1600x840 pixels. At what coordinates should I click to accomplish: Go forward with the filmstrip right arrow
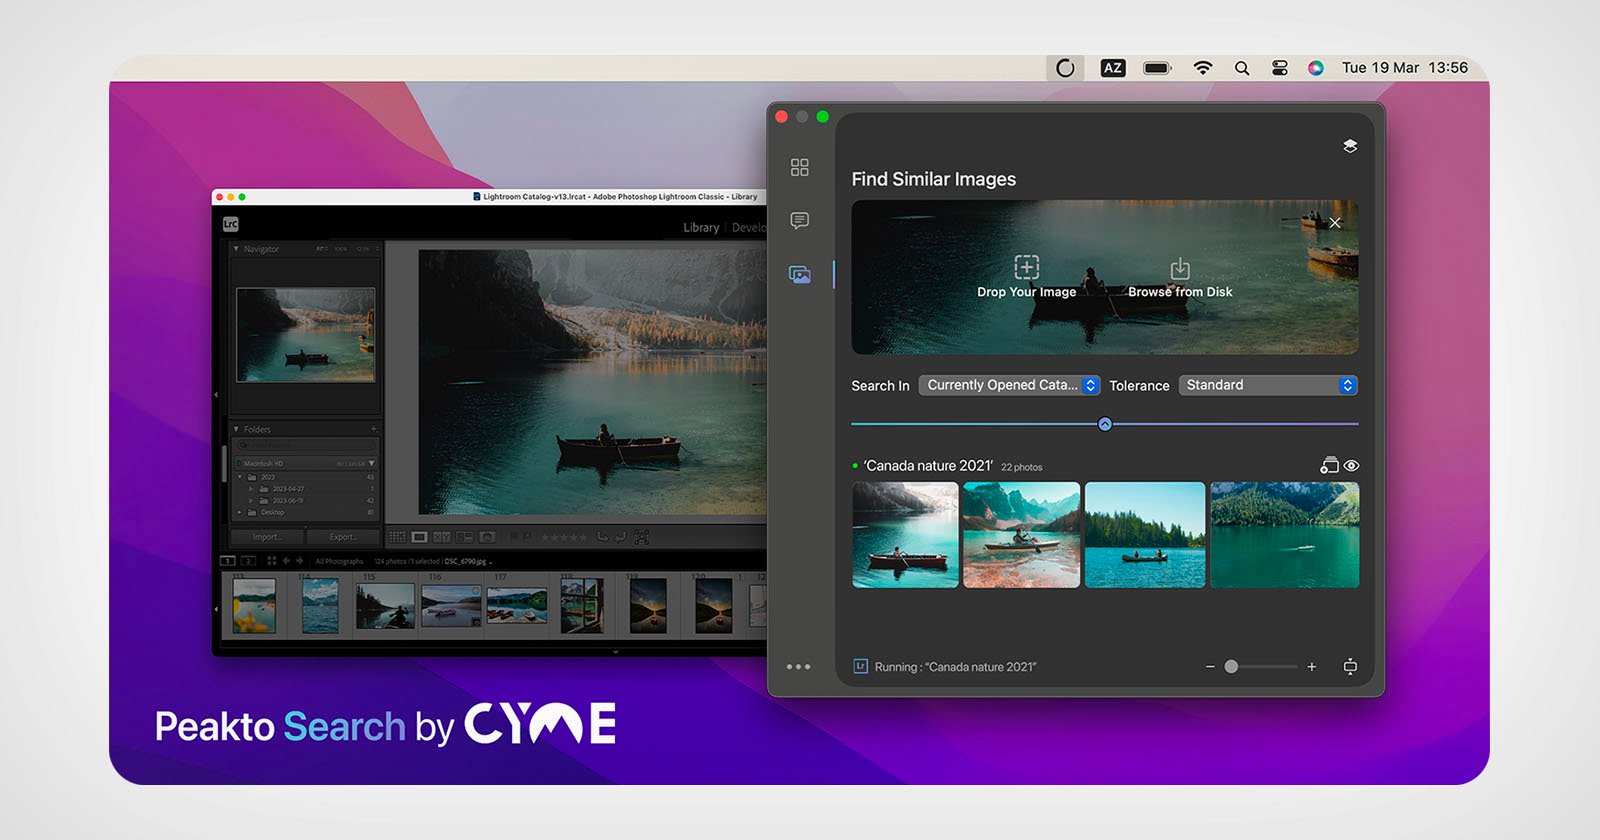[x=300, y=561]
